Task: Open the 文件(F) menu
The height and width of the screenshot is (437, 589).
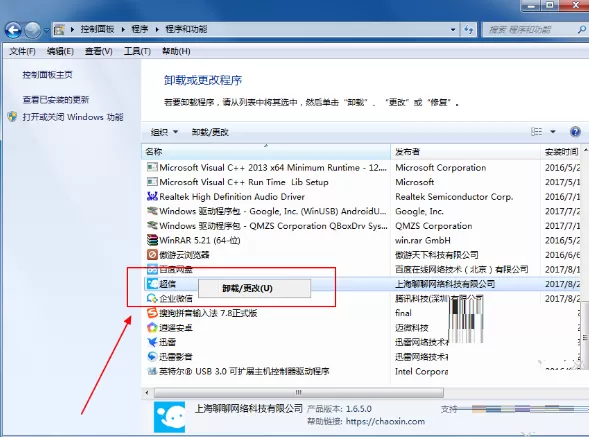Action: pyautogui.click(x=22, y=51)
